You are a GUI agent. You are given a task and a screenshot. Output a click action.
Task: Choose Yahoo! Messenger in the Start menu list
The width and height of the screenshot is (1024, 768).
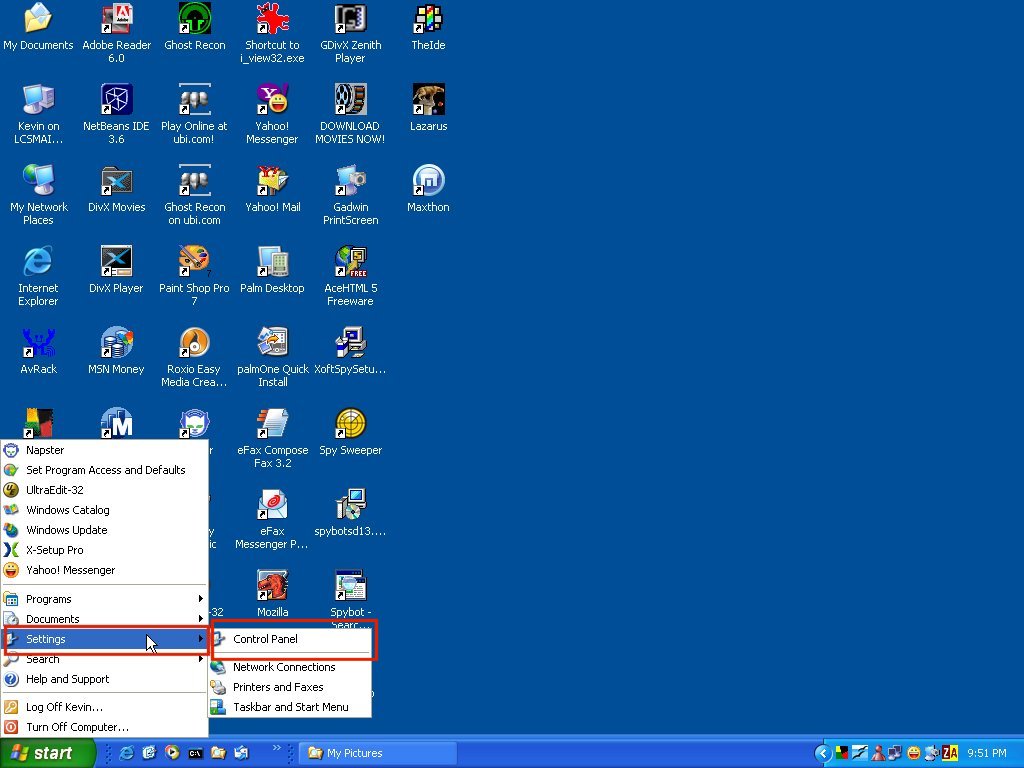[x=104, y=570]
